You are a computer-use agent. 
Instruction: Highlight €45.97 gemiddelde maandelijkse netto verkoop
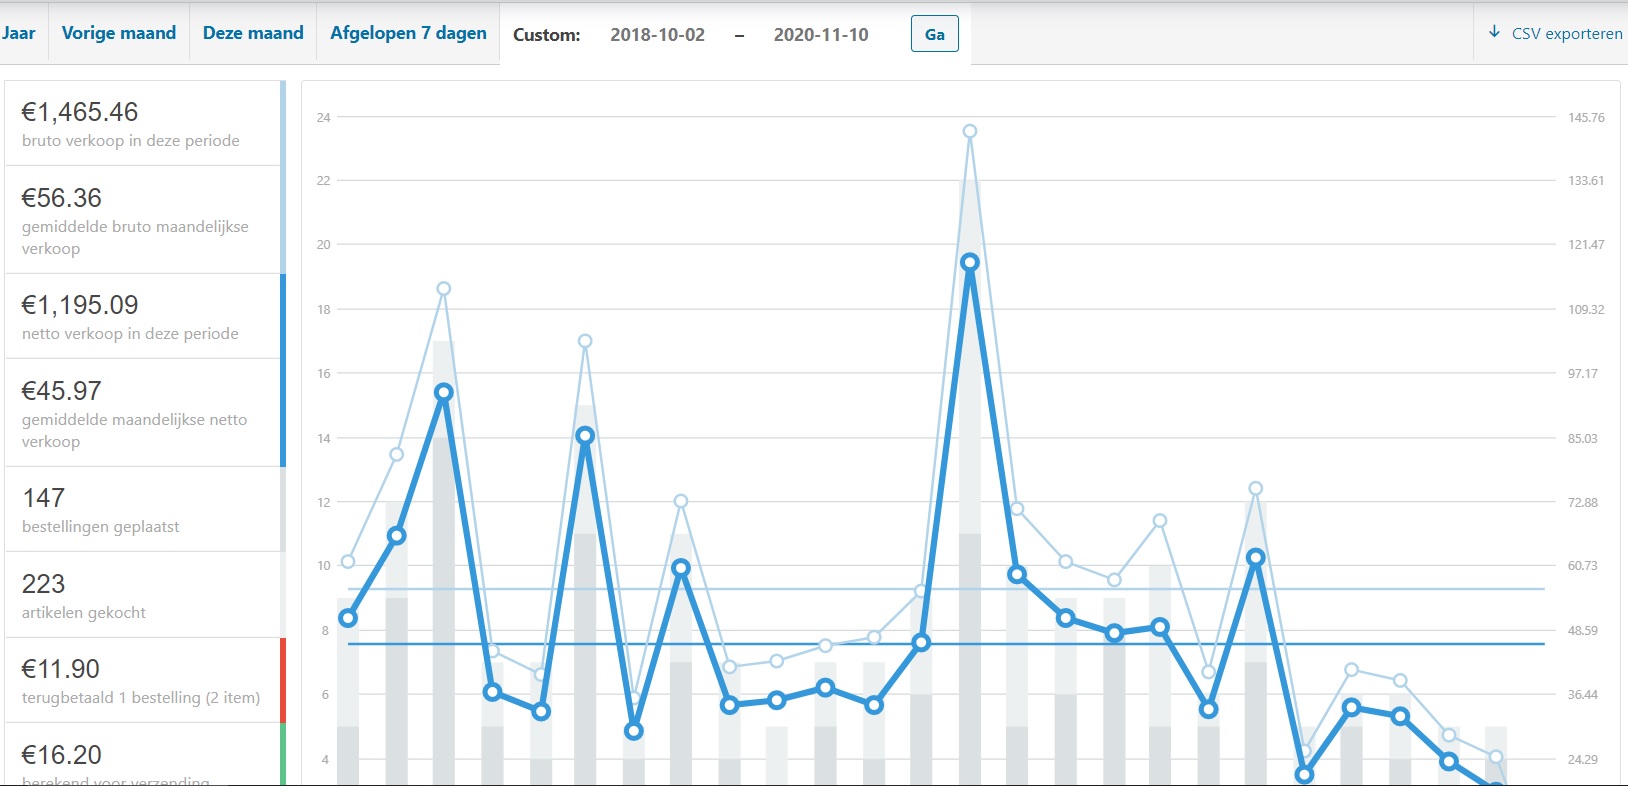point(145,413)
